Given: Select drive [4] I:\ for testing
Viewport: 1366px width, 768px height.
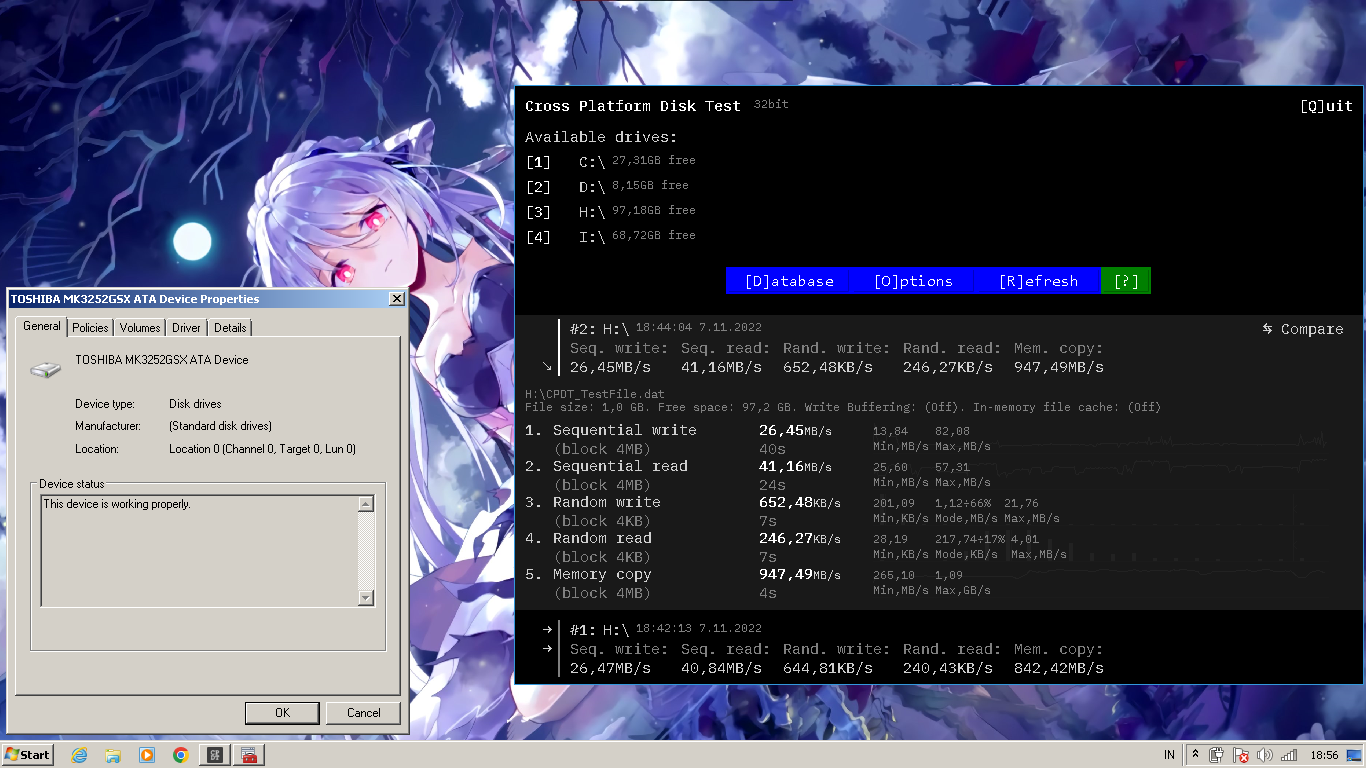Looking at the screenshot, I should [611, 236].
